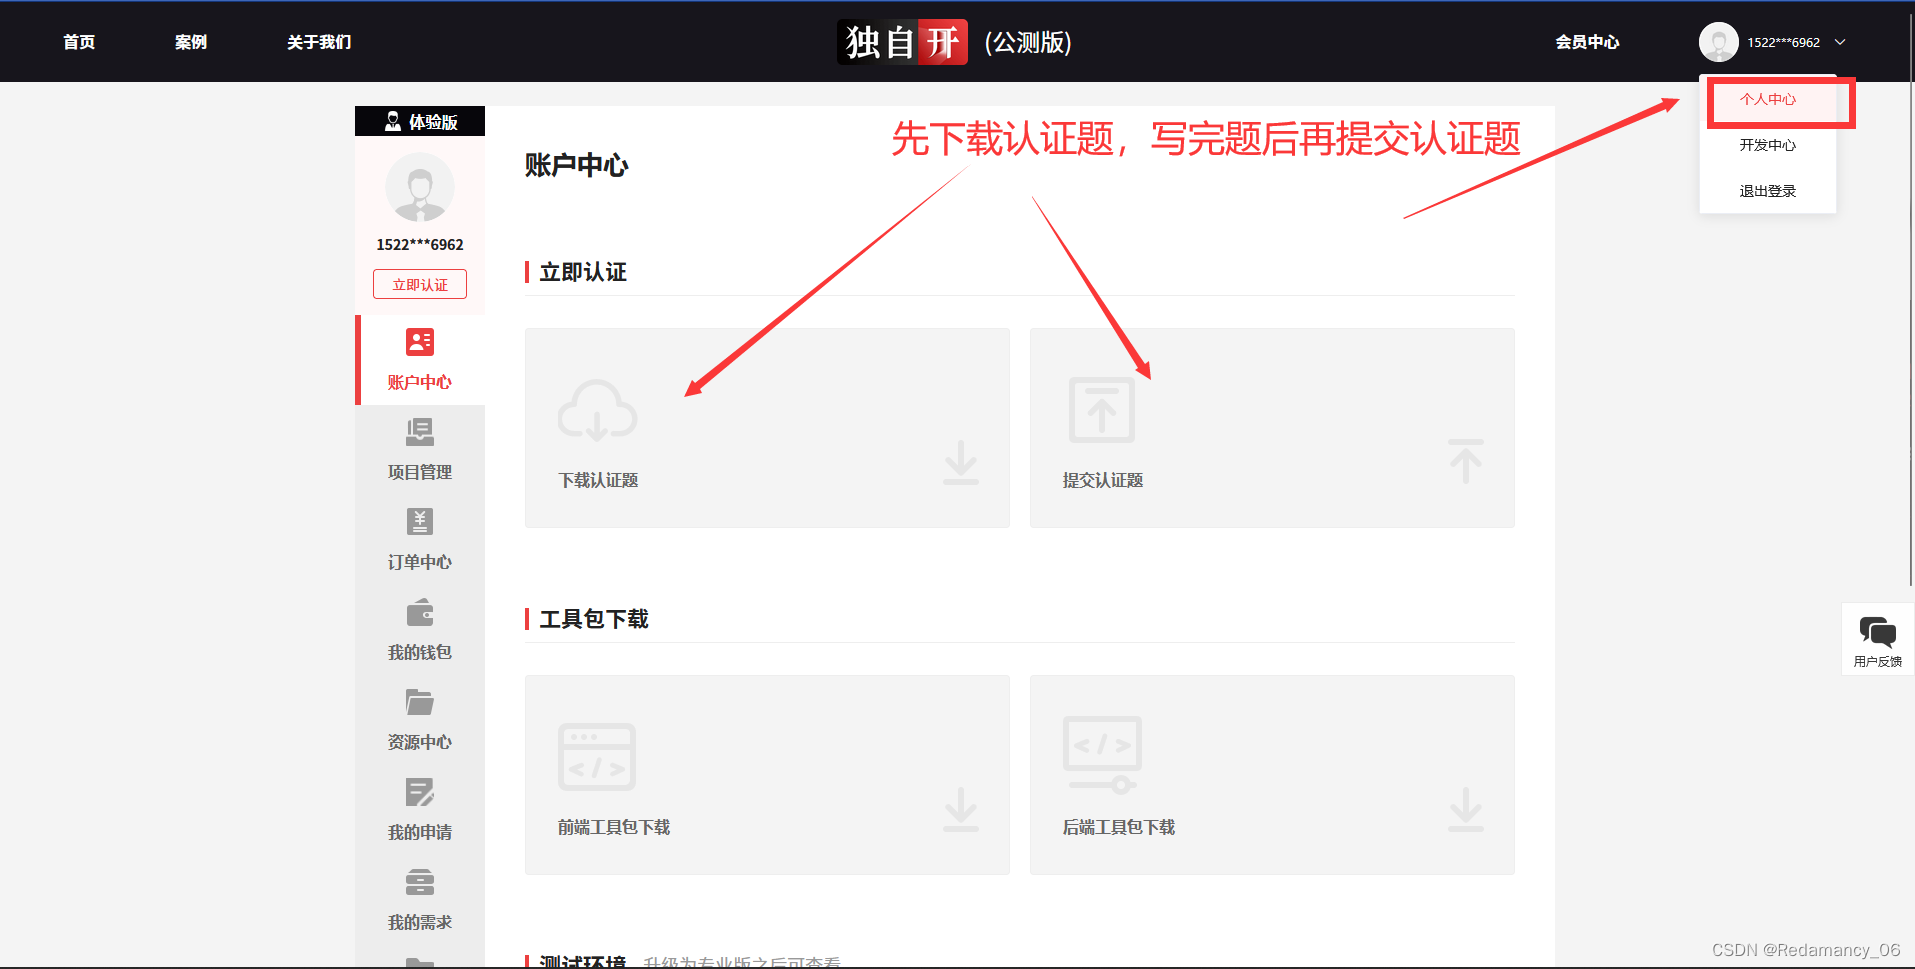Image resolution: width=1915 pixels, height=969 pixels.
Task: Click the 订单中心 sidebar icon
Action: (420, 522)
